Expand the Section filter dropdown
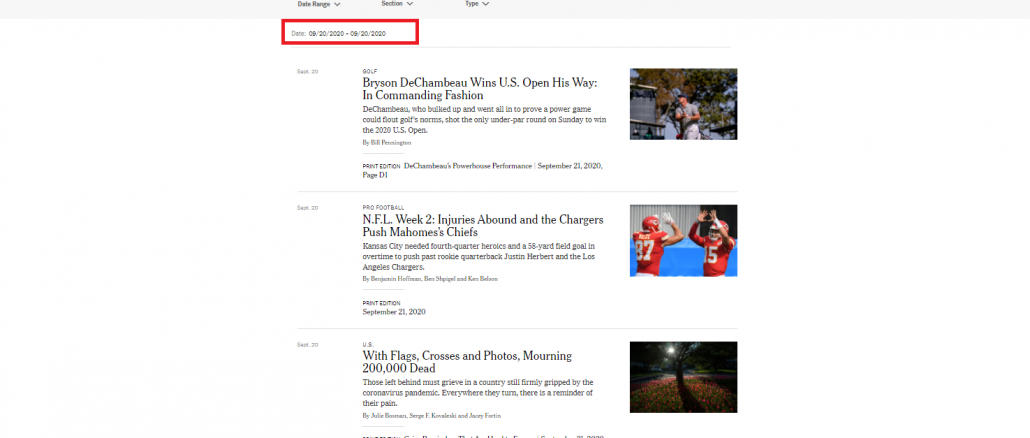The image size is (1030, 438). 397,4
